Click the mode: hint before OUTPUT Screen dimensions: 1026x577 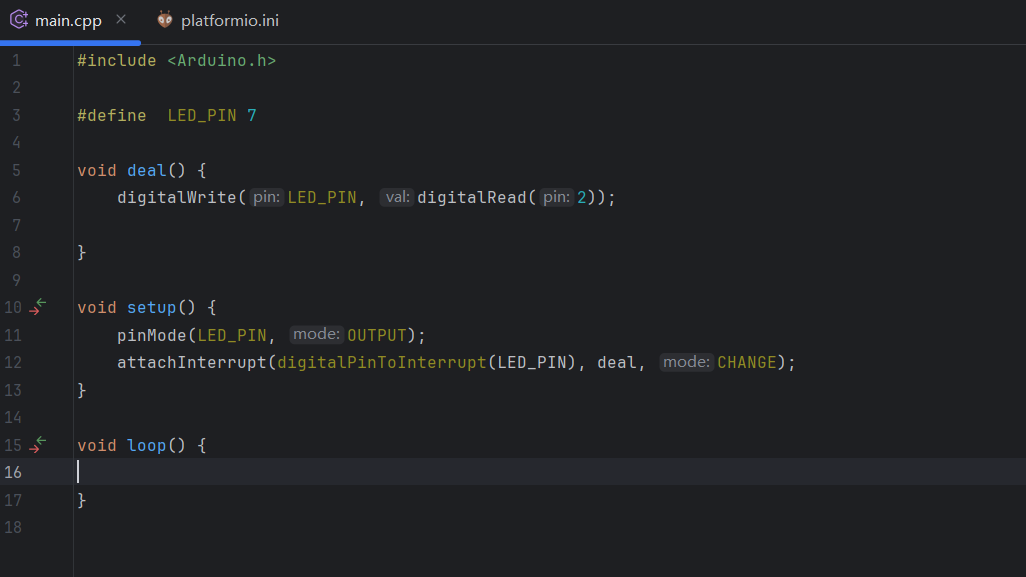point(315,334)
